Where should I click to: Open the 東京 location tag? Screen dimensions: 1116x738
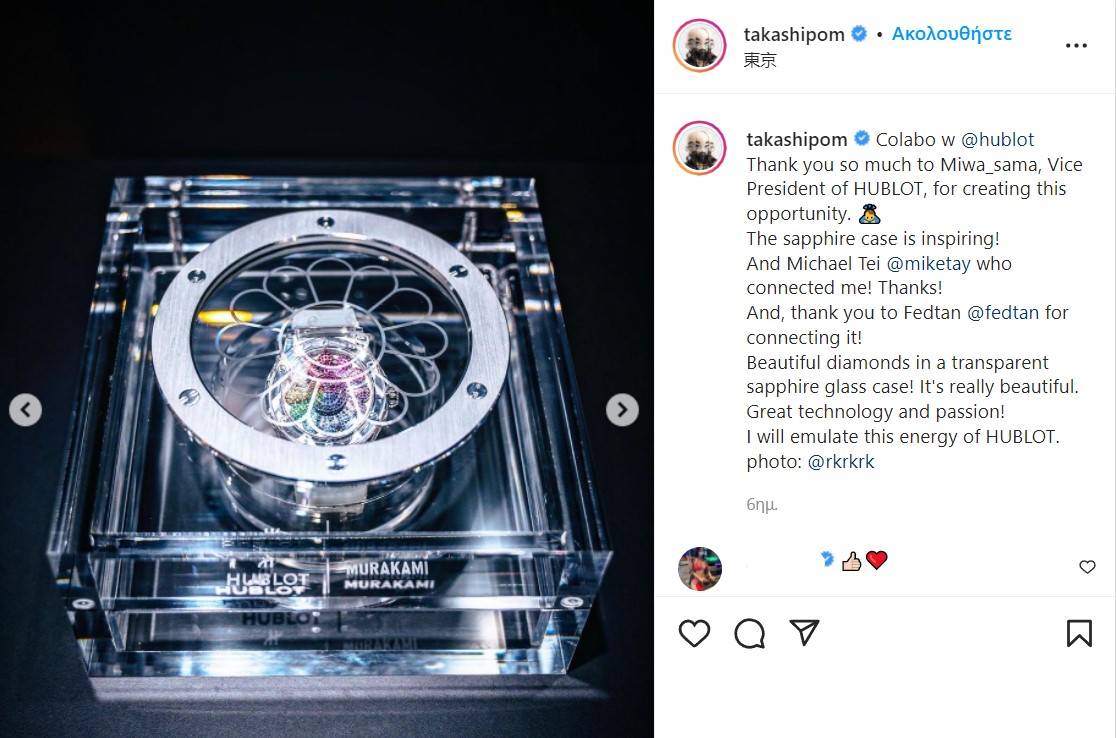pos(760,60)
